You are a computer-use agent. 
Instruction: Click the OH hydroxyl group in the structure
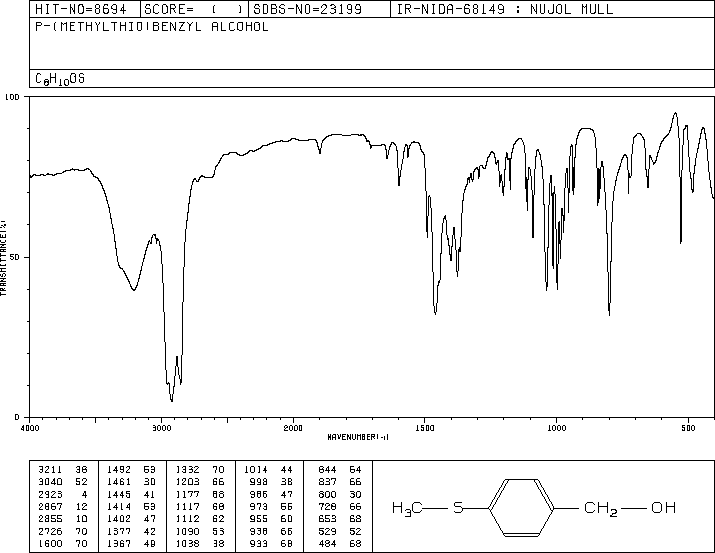pos(663,507)
